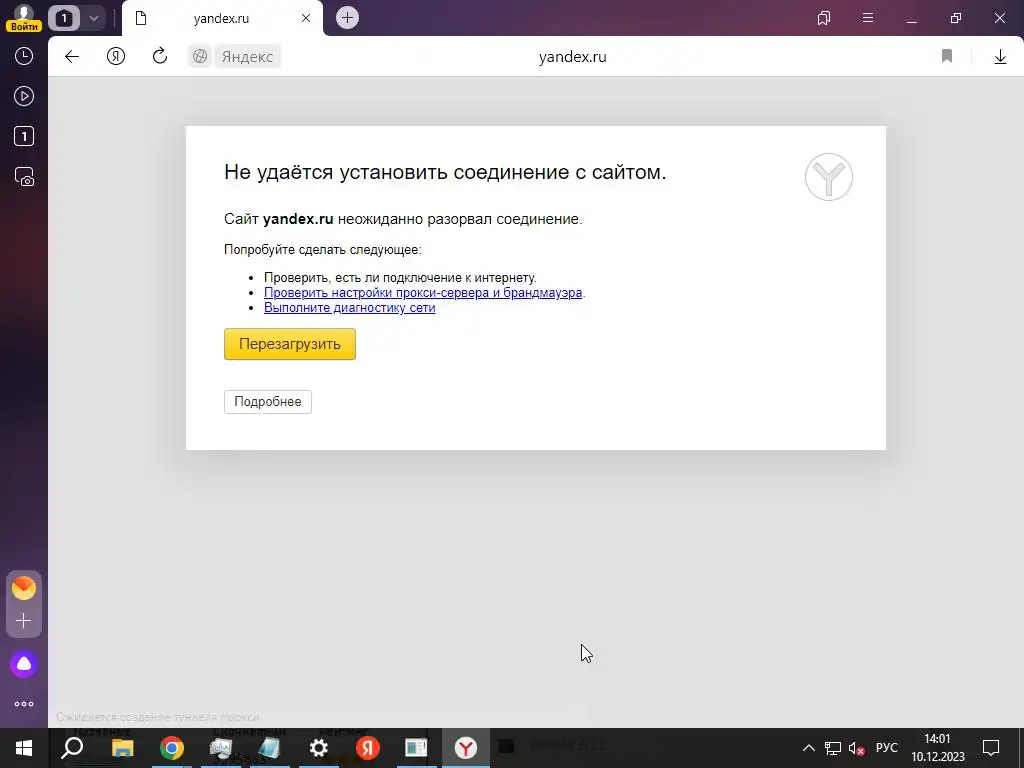The height and width of the screenshot is (768, 1024).
Task: Go back with the back arrow
Action: tap(72, 57)
